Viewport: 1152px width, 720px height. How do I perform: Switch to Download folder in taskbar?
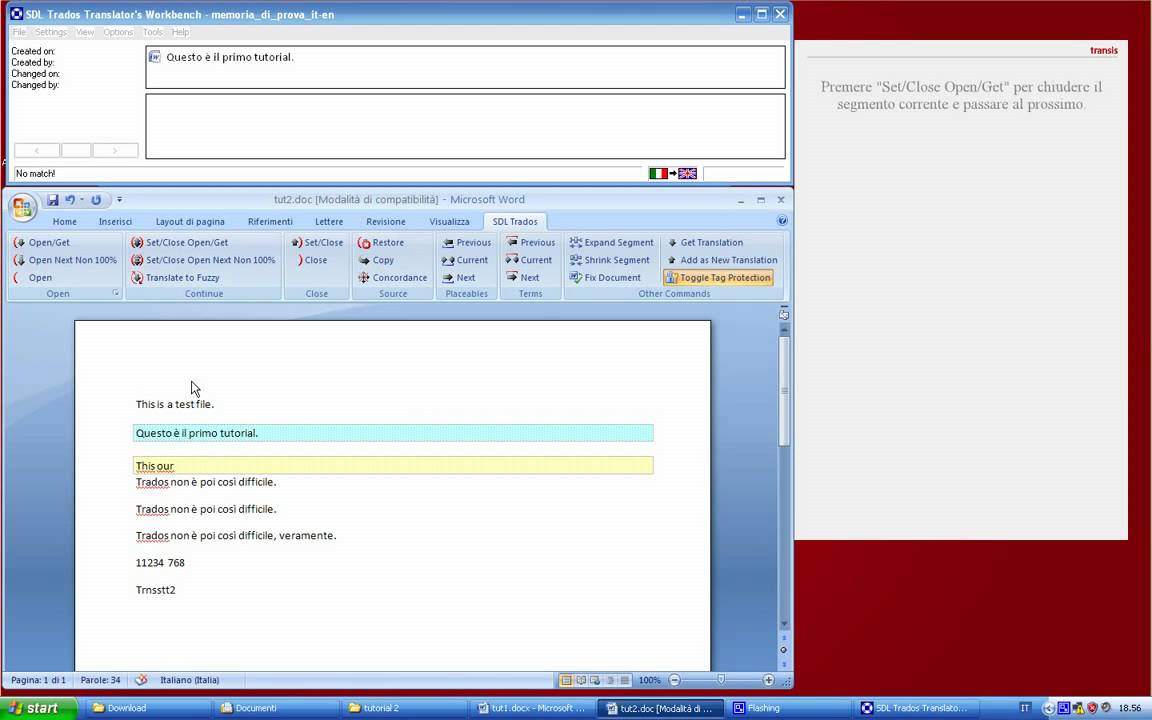pyautogui.click(x=147, y=708)
